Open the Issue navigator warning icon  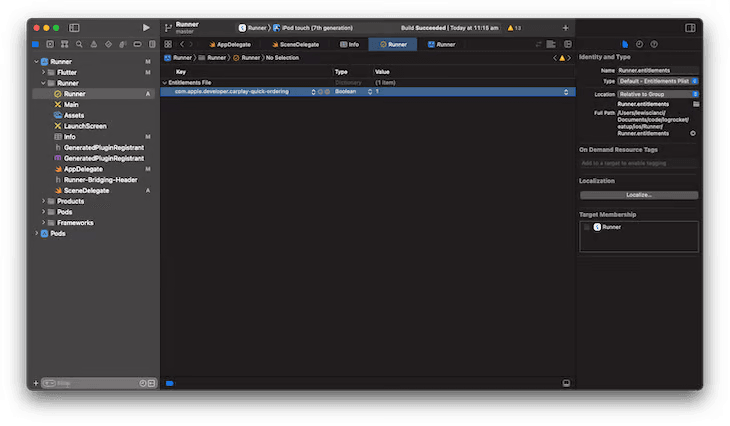[x=94, y=44]
